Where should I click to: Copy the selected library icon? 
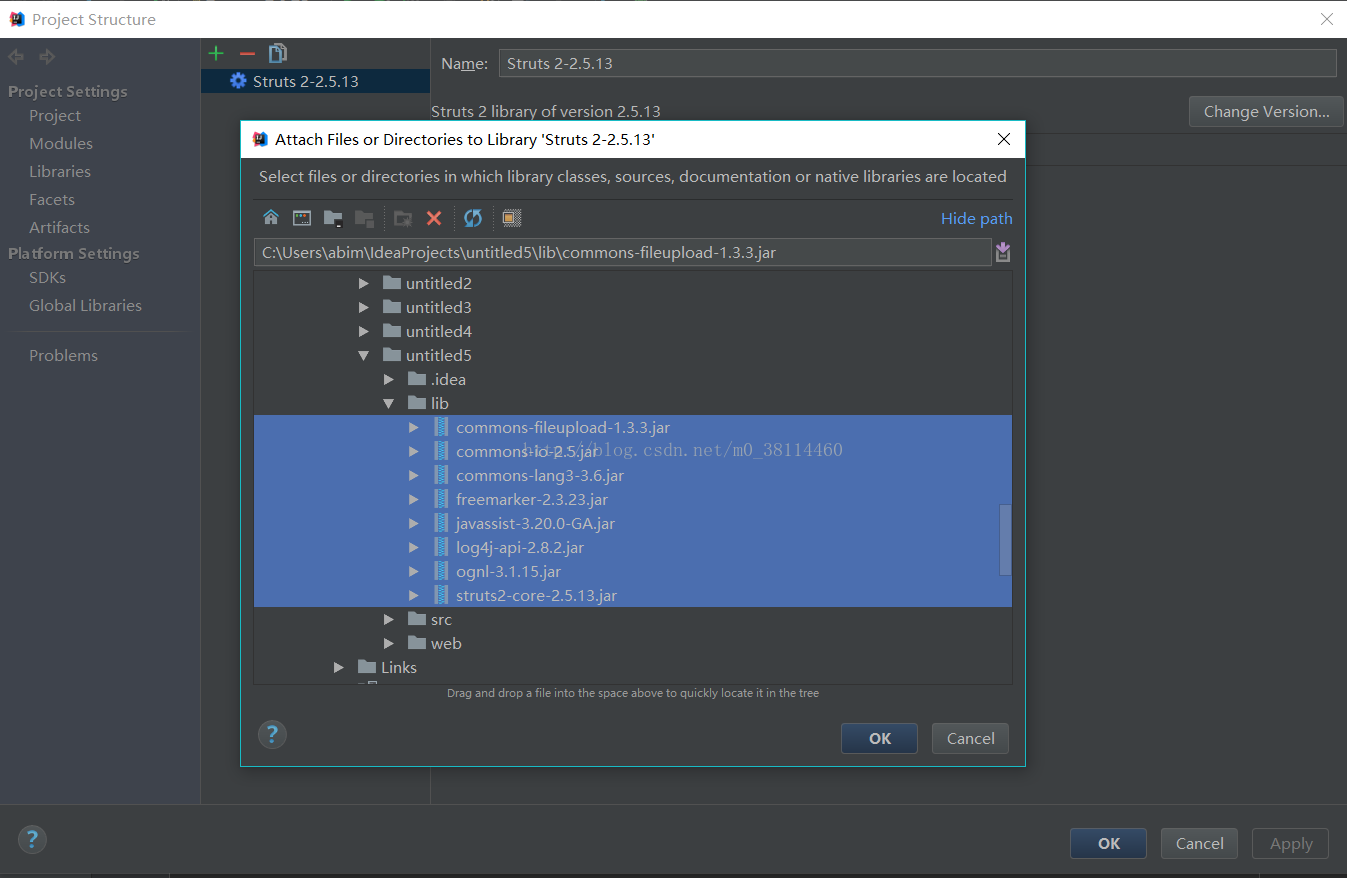(x=278, y=53)
